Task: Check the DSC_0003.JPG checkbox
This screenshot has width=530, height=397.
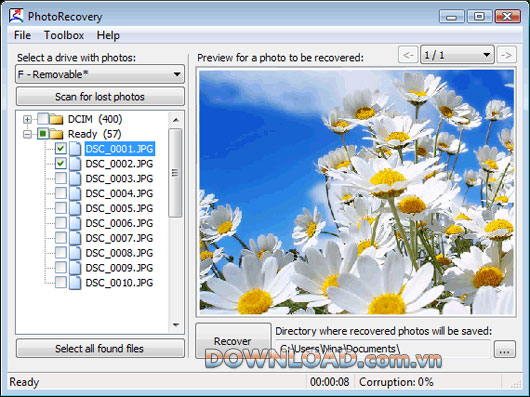Action: (x=61, y=178)
